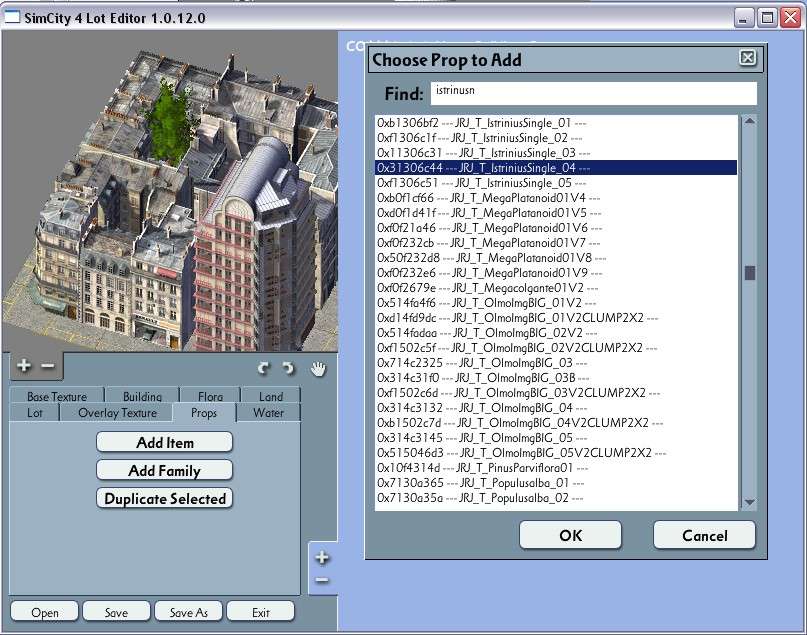The width and height of the screenshot is (807, 635).
Task: Open the Overlay Texture tab
Action: pyautogui.click(x=117, y=413)
